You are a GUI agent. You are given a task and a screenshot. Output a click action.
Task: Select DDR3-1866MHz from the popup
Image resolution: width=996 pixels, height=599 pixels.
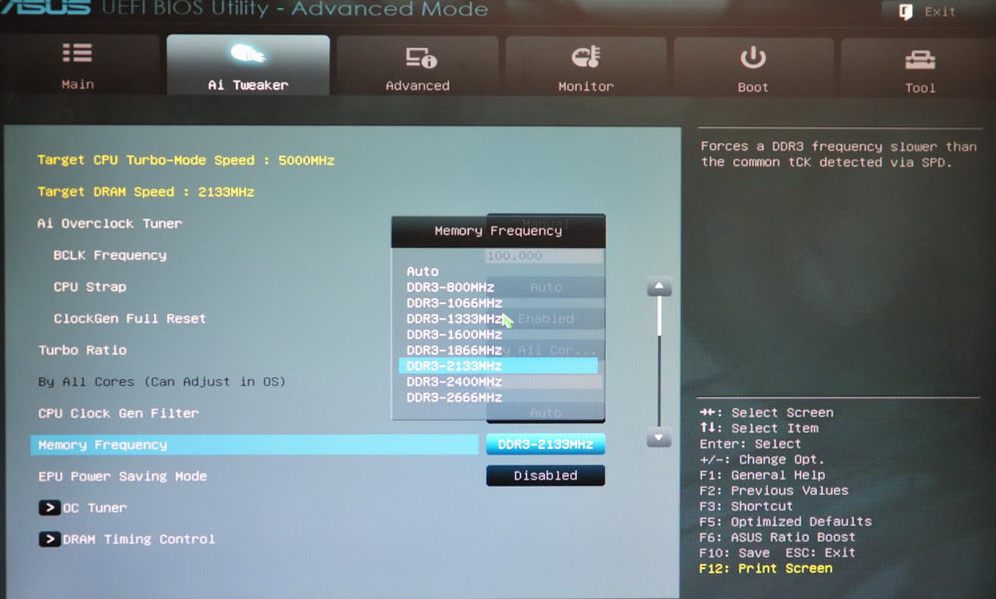point(454,351)
